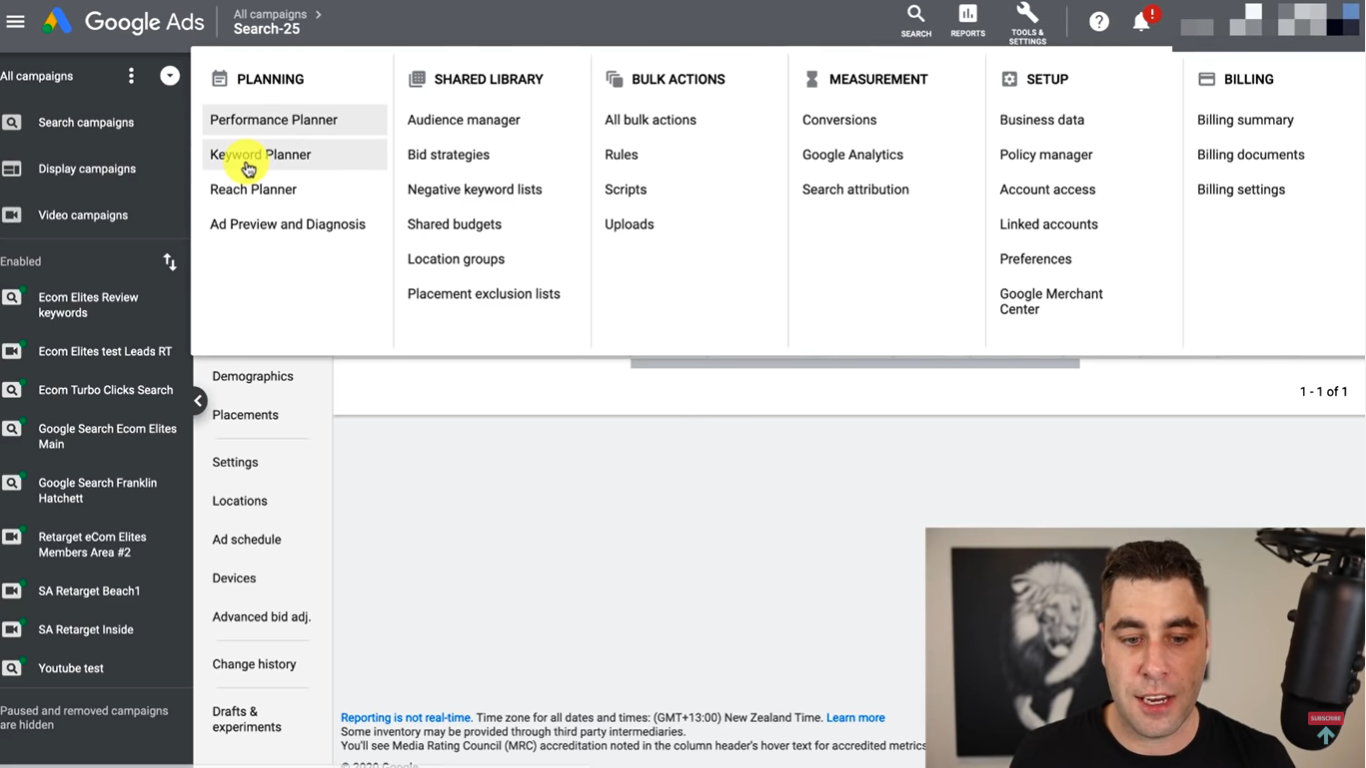
Task: Click the Billing card icon
Action: [1206, 79]
